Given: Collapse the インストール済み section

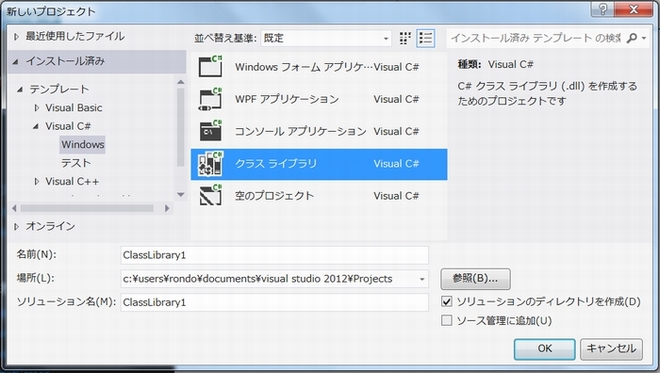Looking at the screenshot, I should point(16,62).
